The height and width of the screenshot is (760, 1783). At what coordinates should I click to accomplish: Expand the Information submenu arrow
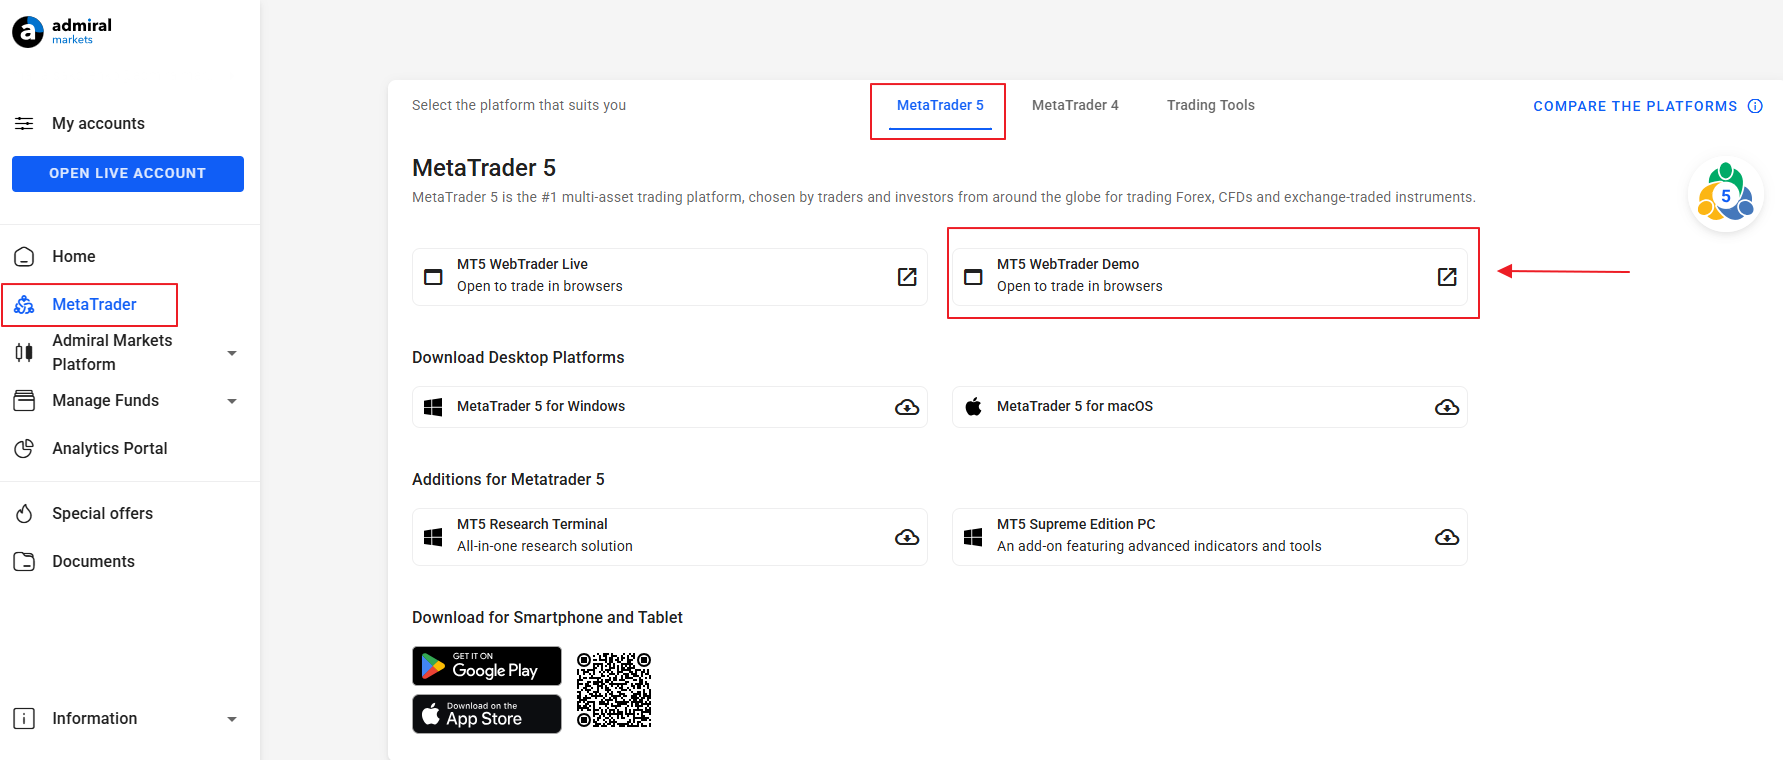pyautogui.click(x=232, y=719)
